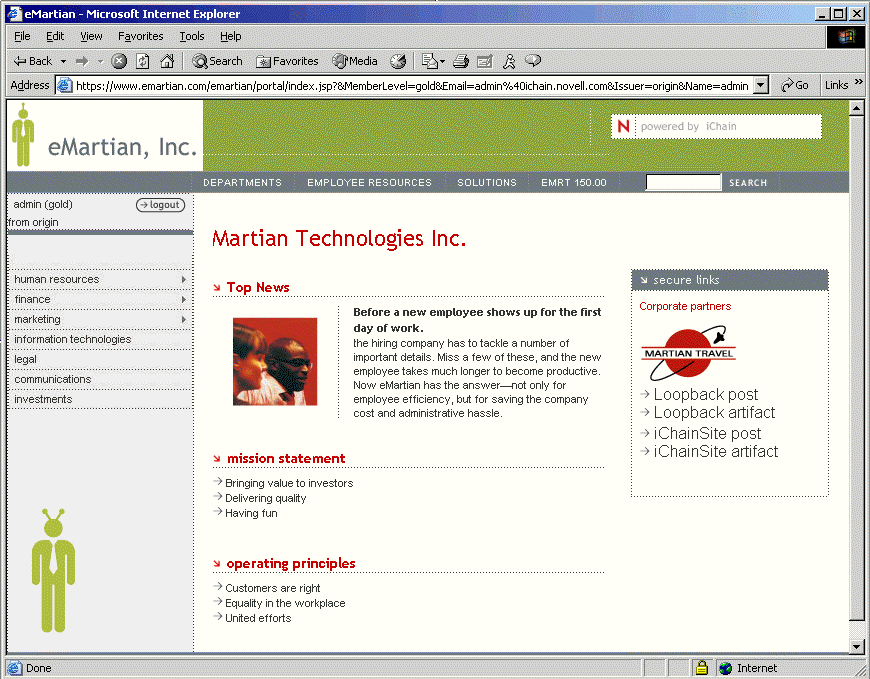Viewport: 870px width, 679px height.
Task: Click the logout button
Action: point(160,205)
